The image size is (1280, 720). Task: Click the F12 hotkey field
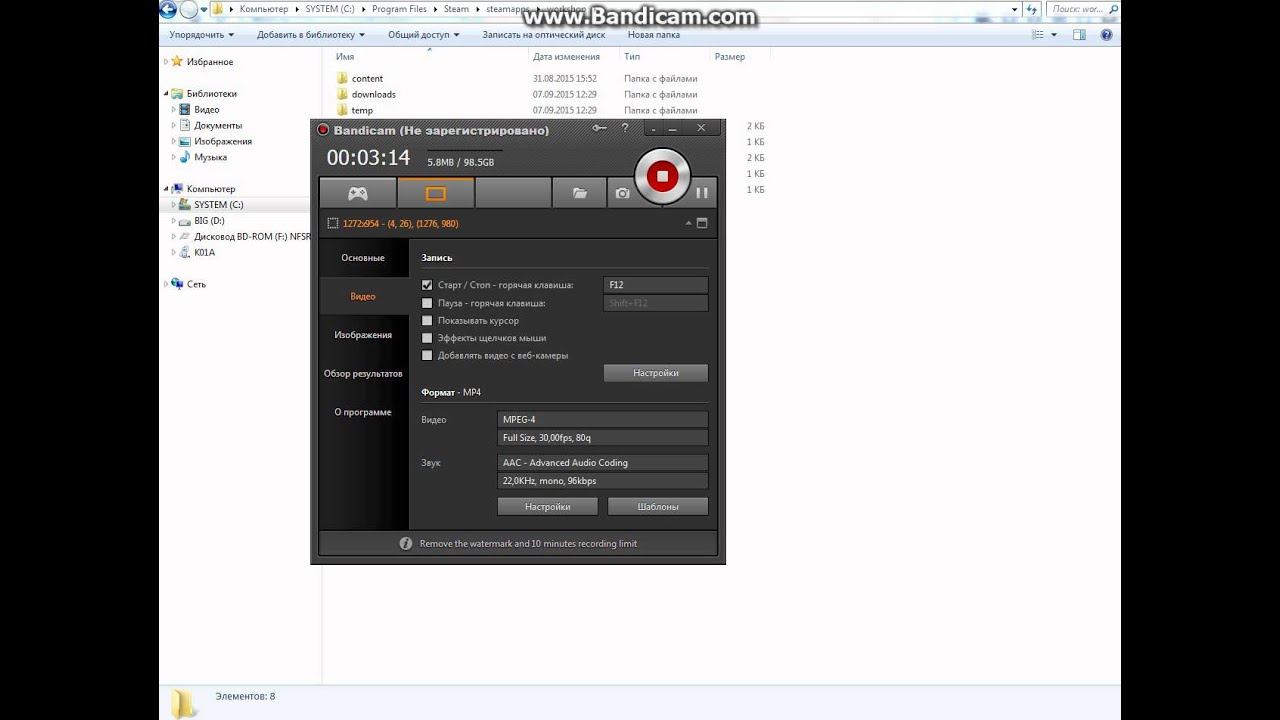tap(656, 285)
